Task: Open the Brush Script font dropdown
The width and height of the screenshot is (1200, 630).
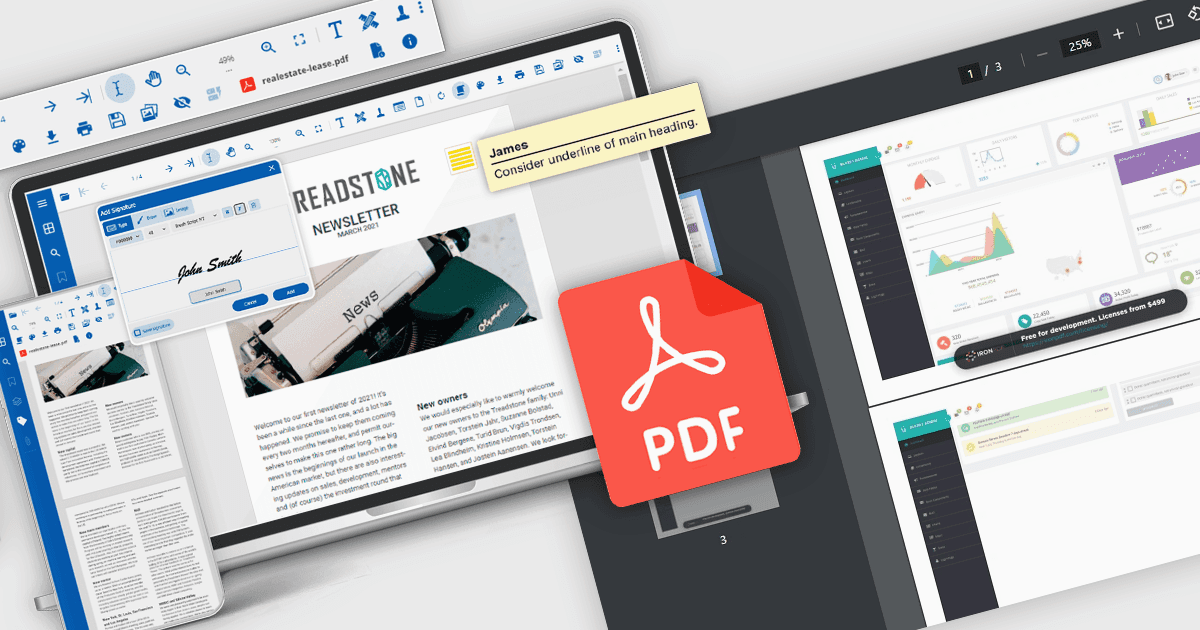Action: coord(196,218)
